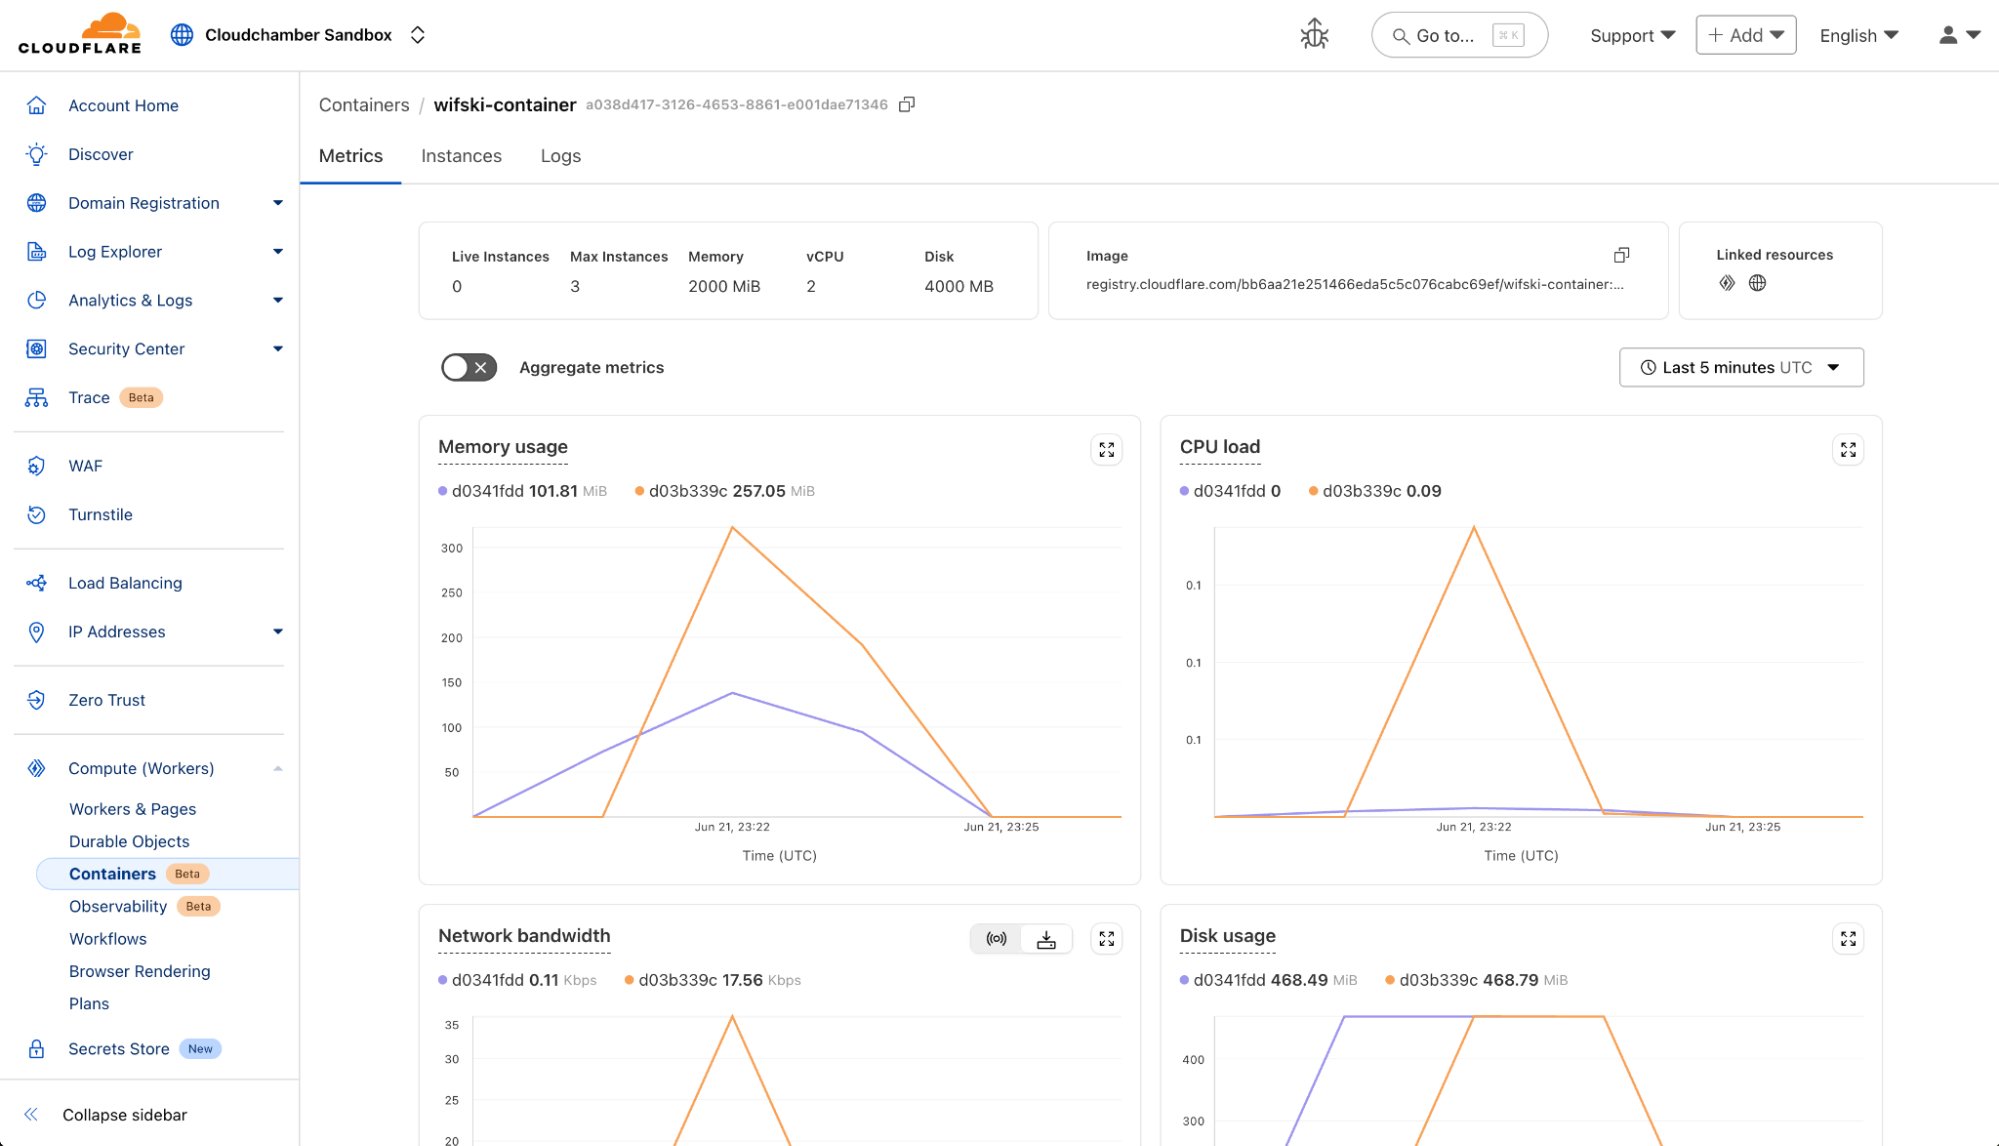Go back to the Containers breadcrumb link
Viewport: 1999px width, 1146px height.
point(363,104)
